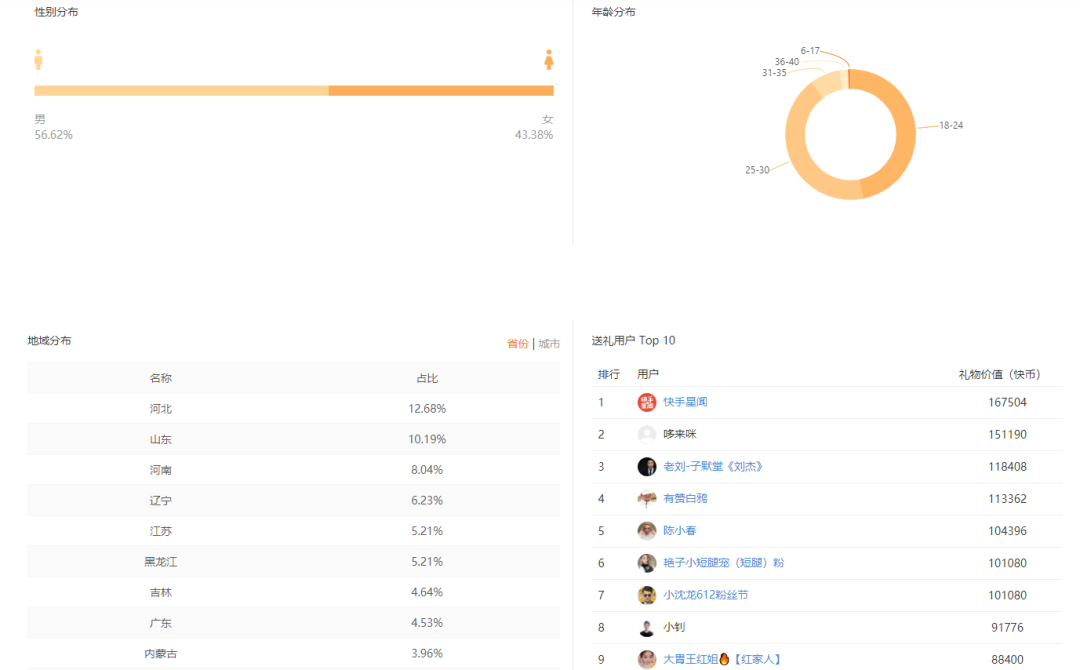Click 陈小春 profile avatar
The width and height of the screenshot is (1080, 670).
coord(647,531)
